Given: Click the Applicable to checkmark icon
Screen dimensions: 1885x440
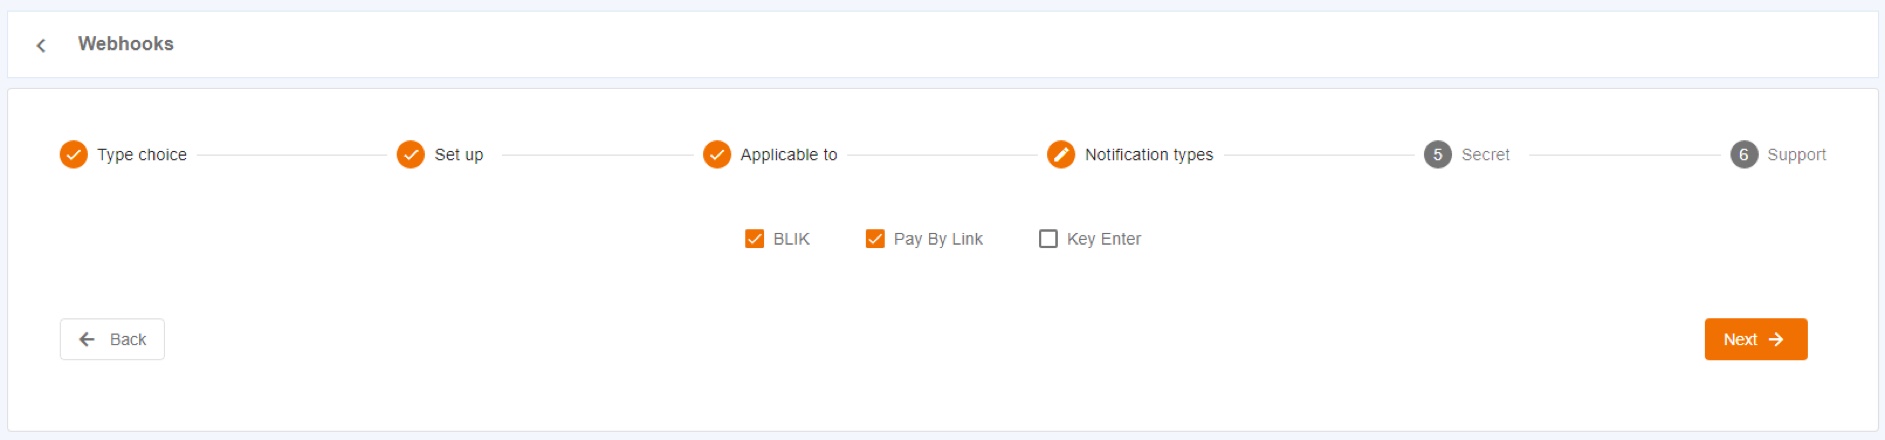Looking at the screenshot, I should [717, 155].
